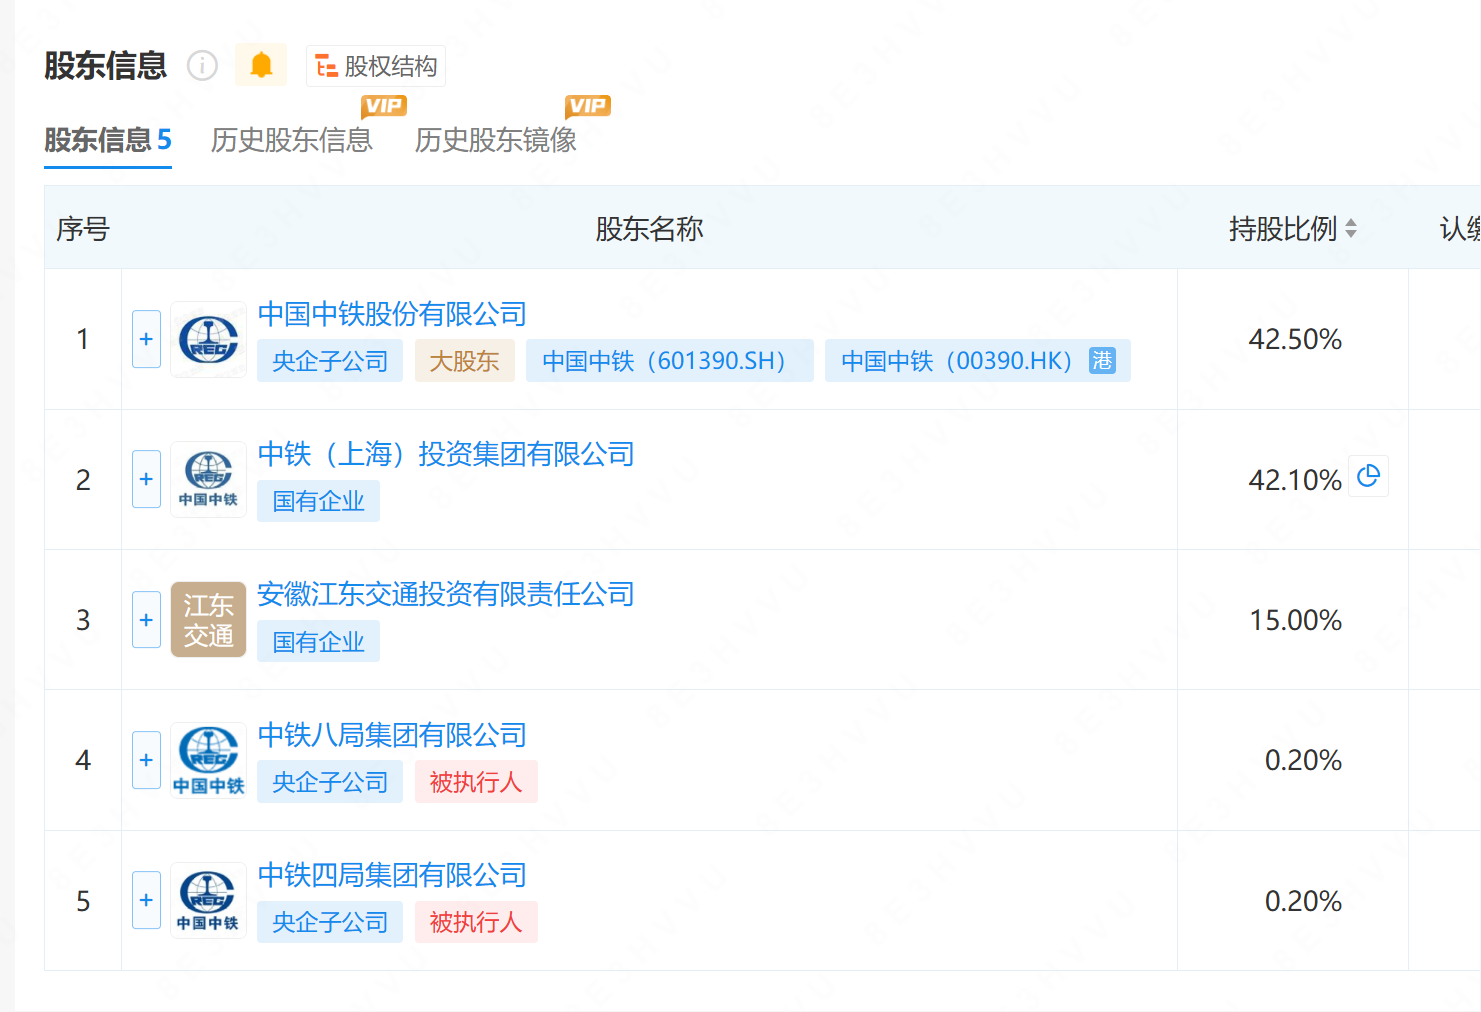Expand row 3 安徽江东交通投资 plus button
Screen dimensions: 1481x1012
click(146, 620)
